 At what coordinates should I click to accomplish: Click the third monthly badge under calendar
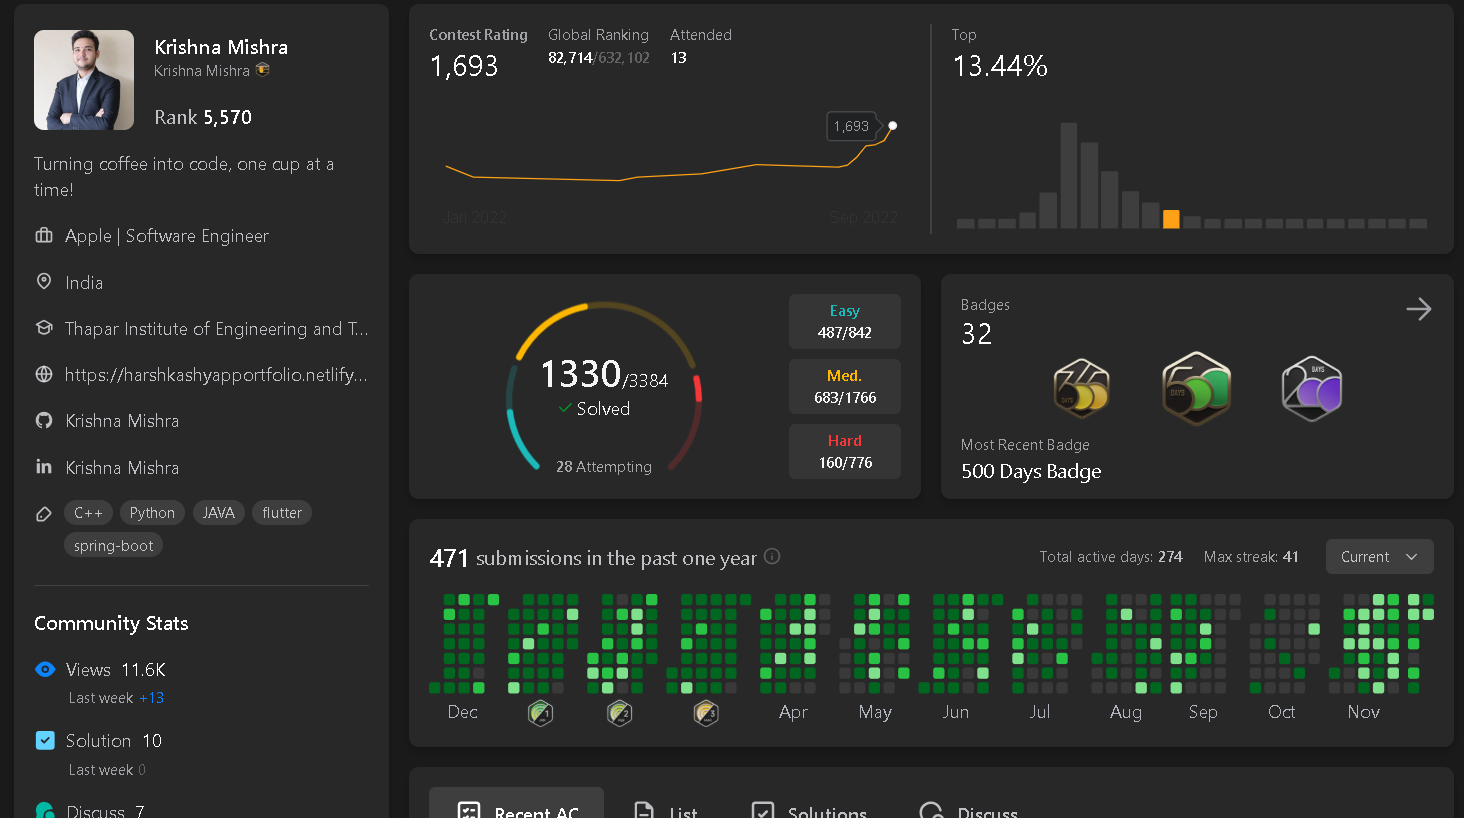coord(707,713)
